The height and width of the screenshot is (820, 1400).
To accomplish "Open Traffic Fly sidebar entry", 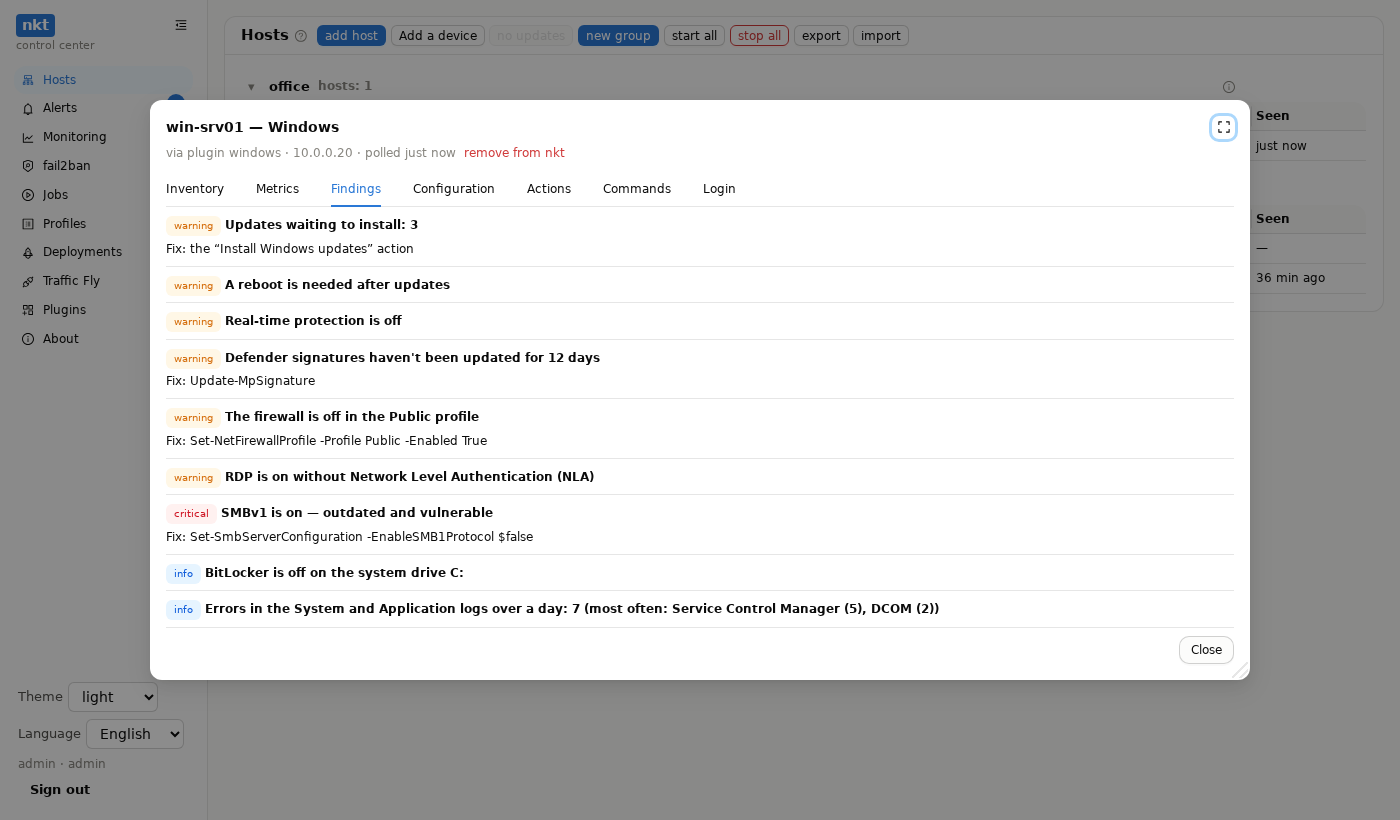I will (103, 281).
